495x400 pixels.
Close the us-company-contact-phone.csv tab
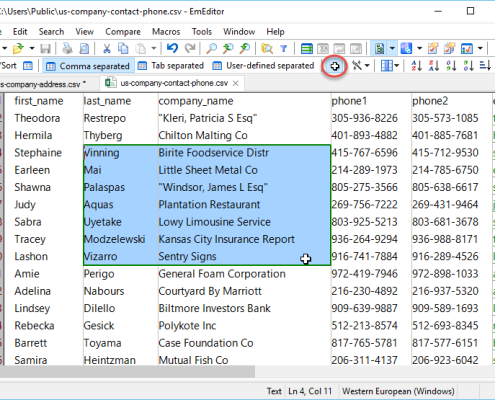point(236,83)
